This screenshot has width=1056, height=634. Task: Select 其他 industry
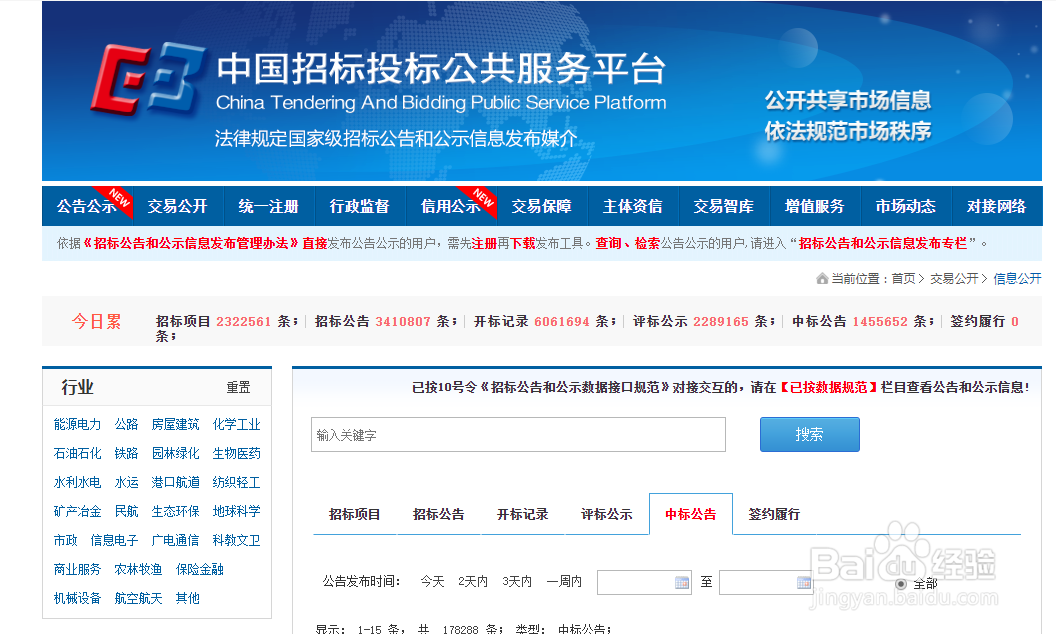(x=188, y=598)
